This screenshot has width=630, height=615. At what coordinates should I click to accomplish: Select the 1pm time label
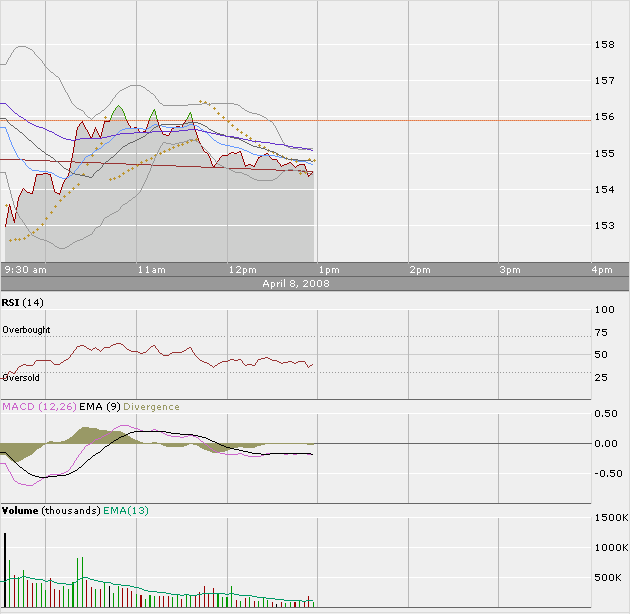click(329, 270)
